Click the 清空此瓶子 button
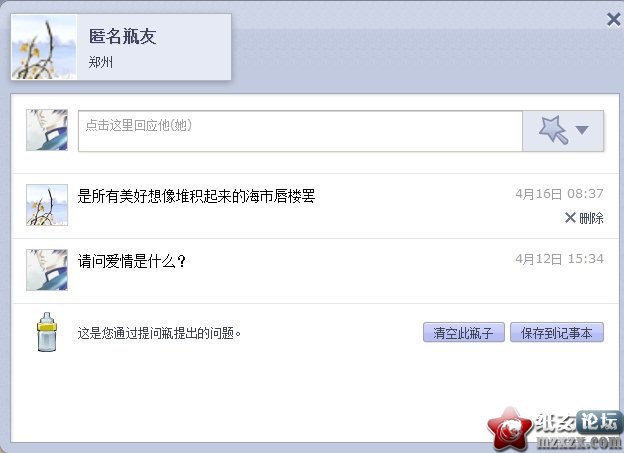Screen dimensions: 624x453 (464, 332)
